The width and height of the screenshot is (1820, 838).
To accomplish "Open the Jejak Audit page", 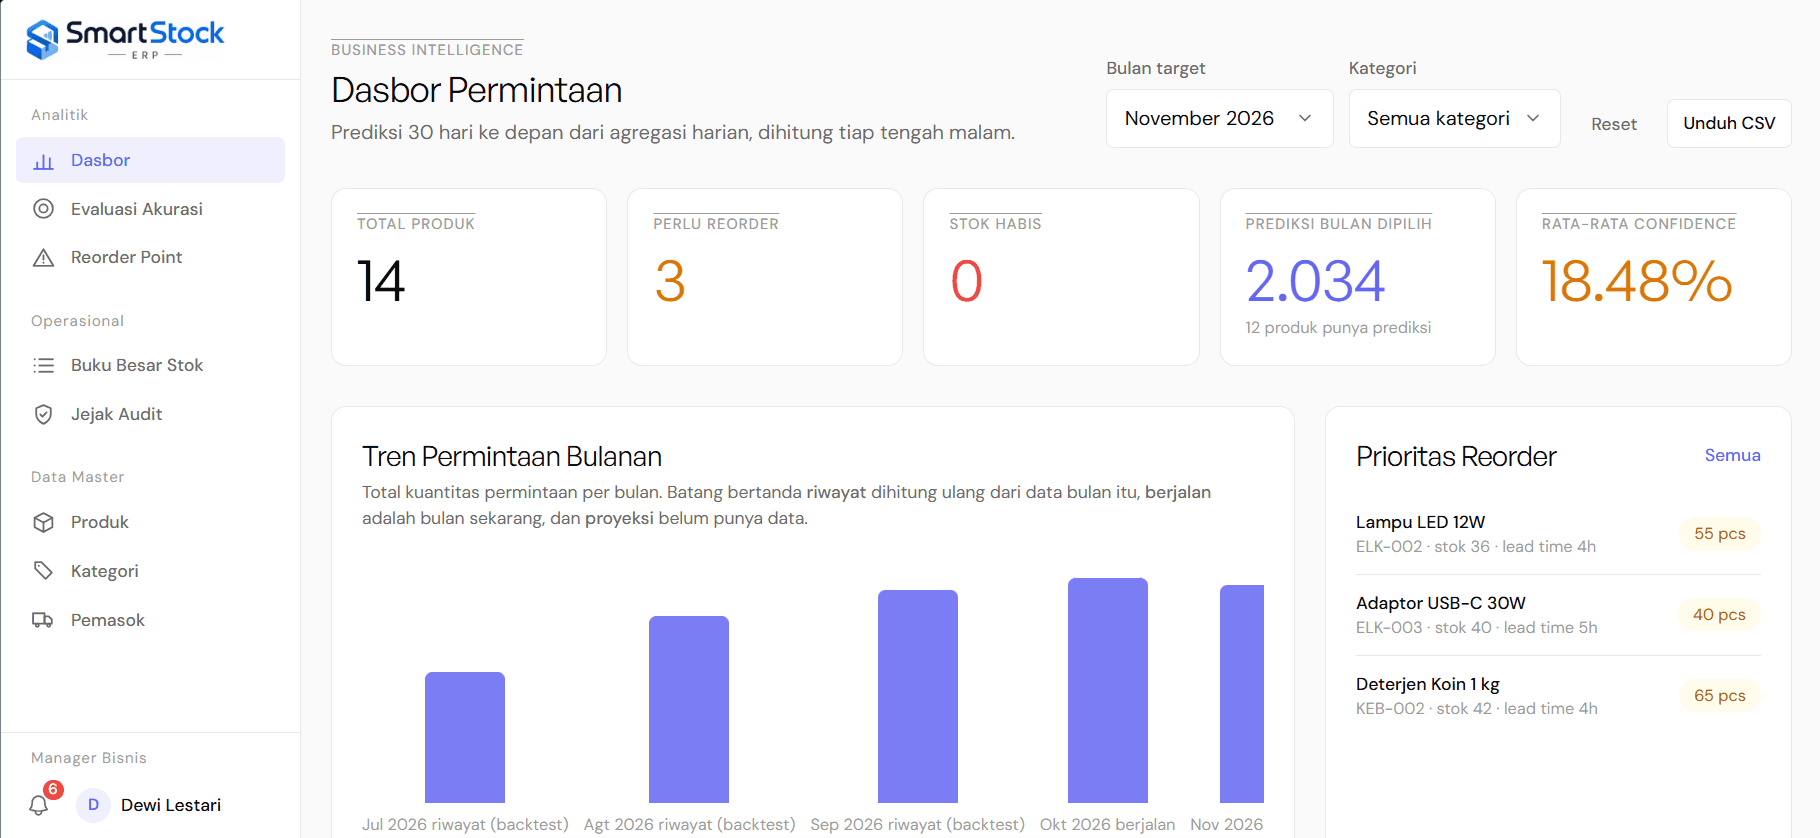I will [x=150, y=414].
